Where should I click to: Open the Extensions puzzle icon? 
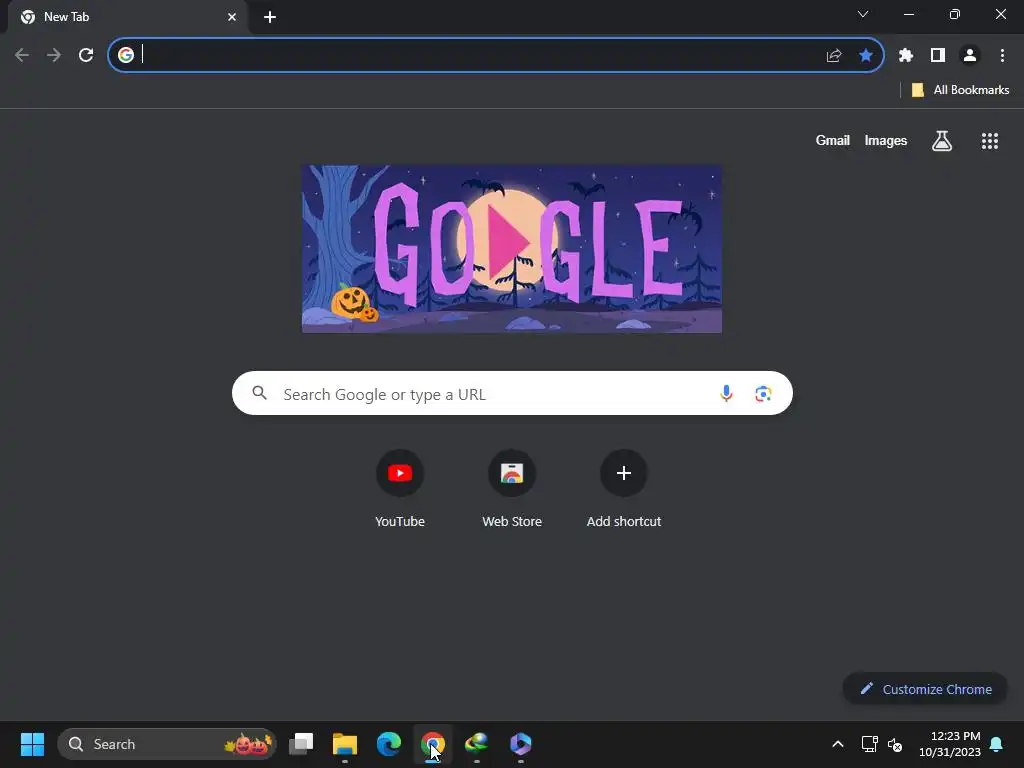pos(906,56)
